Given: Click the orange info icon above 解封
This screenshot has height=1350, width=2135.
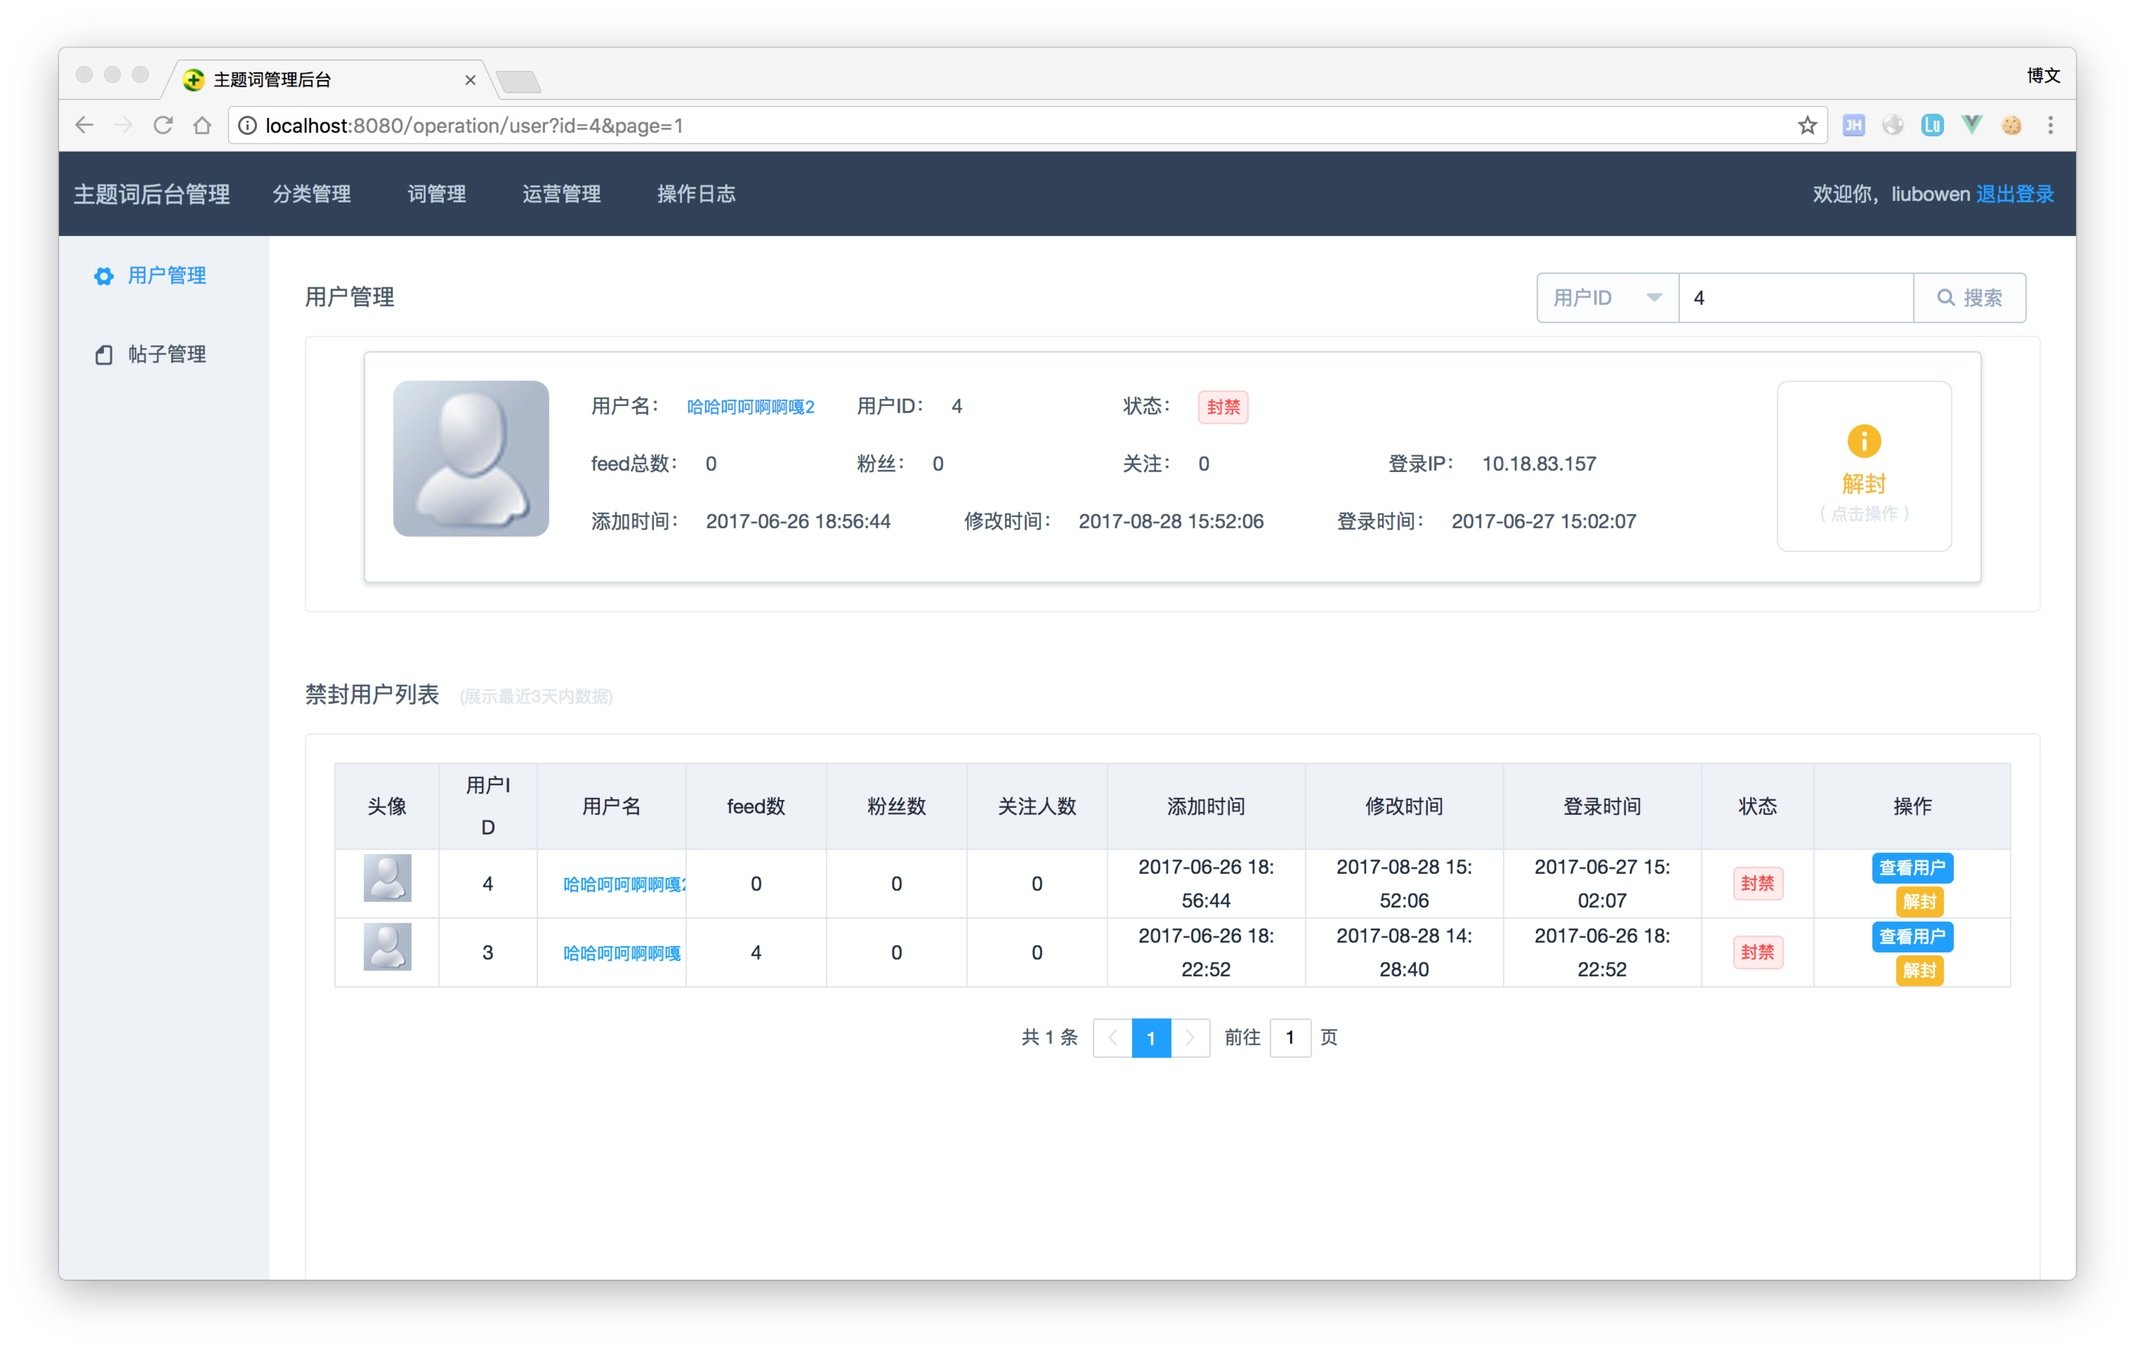Looking at the screenshot, I should [x=1863, y=441].
